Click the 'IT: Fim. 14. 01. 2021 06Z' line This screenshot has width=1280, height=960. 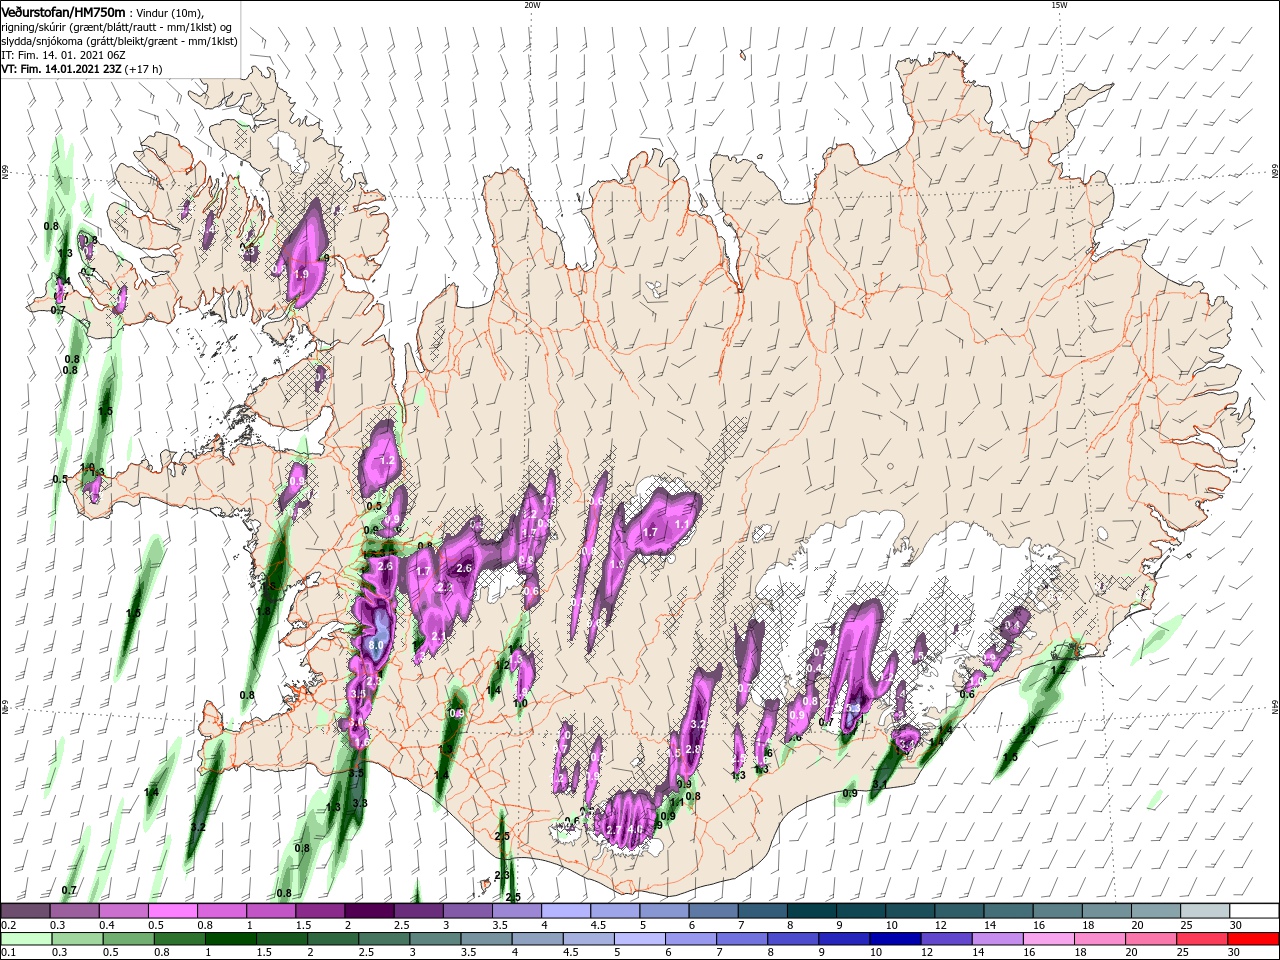[63, 55]
